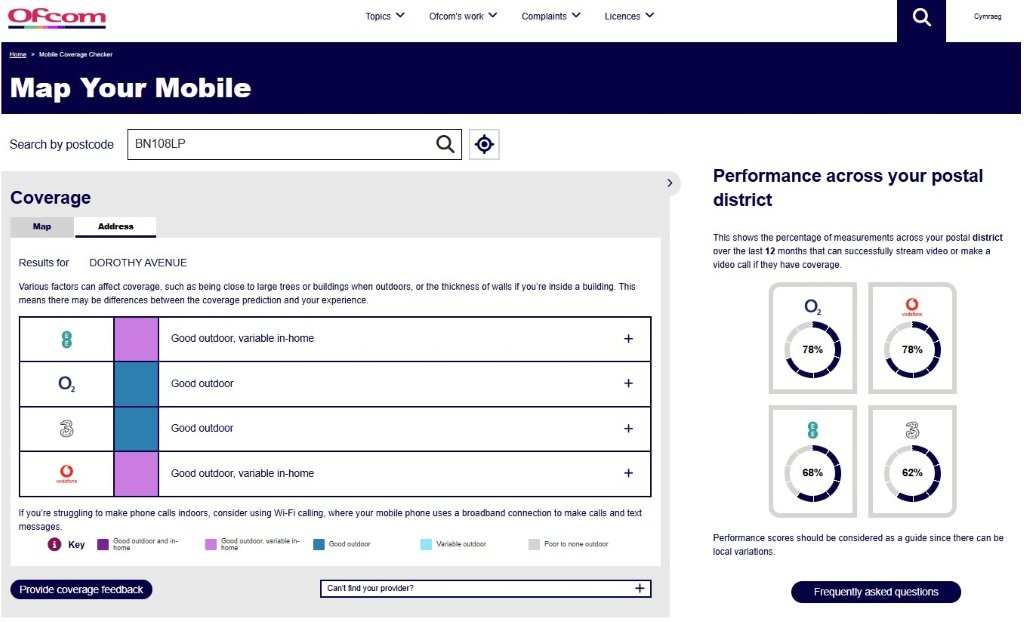Screen dimensions: 1024x622
Task: Open the site search magnifier icon
Action: (921, 17)
